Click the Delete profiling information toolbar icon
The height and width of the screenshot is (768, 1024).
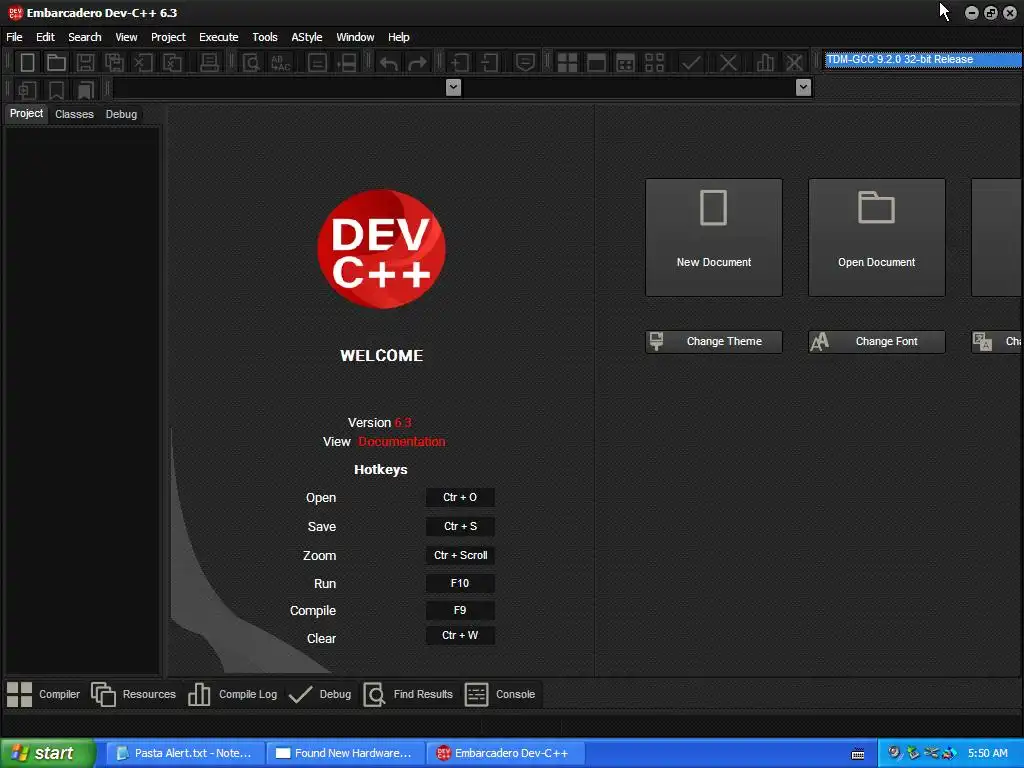[x=794, y=63]
